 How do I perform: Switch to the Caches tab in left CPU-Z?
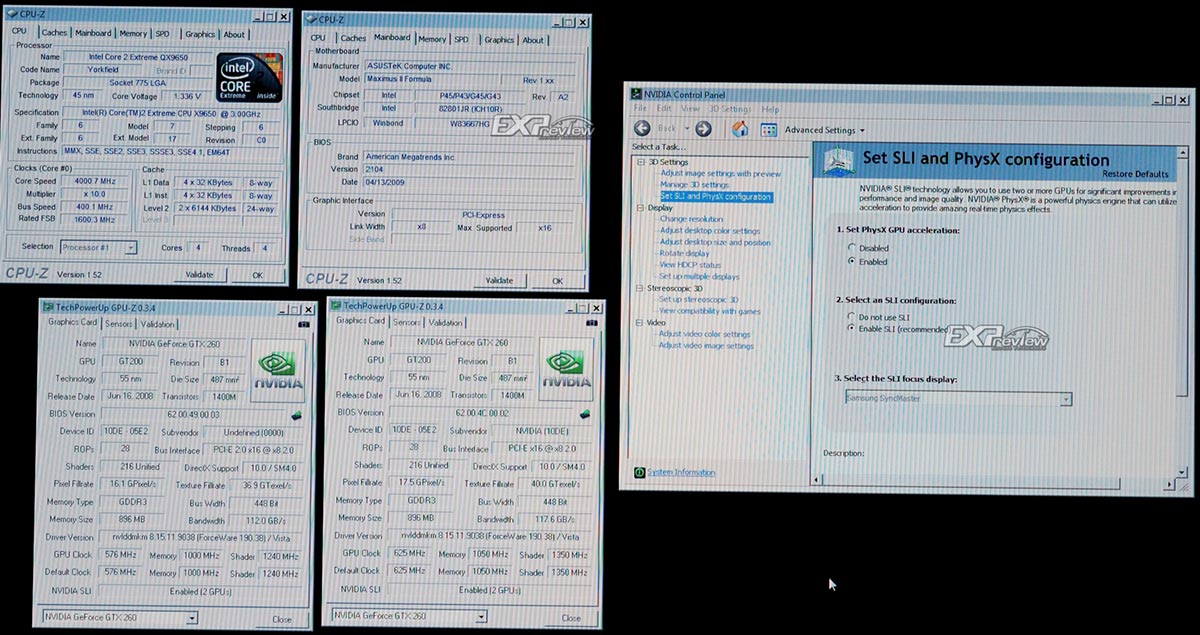click(54, 33)
